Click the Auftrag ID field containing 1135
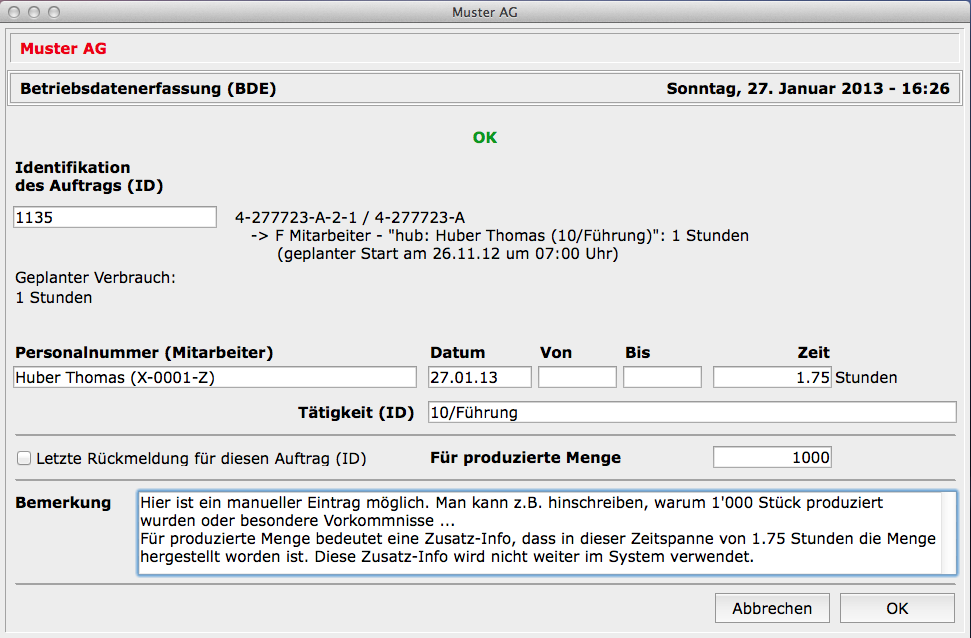Image resolution: width=971 pixels, height=638 pixels. (x=114, y=218)
